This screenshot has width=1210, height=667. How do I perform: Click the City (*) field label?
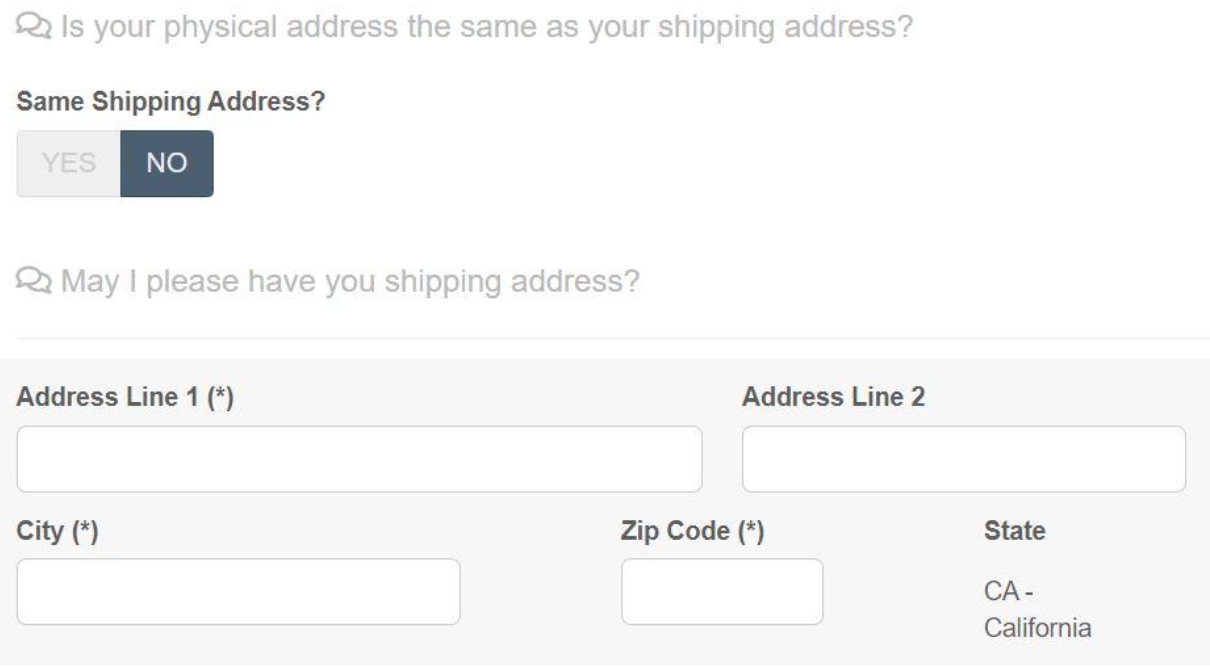[x=57, y=531]
